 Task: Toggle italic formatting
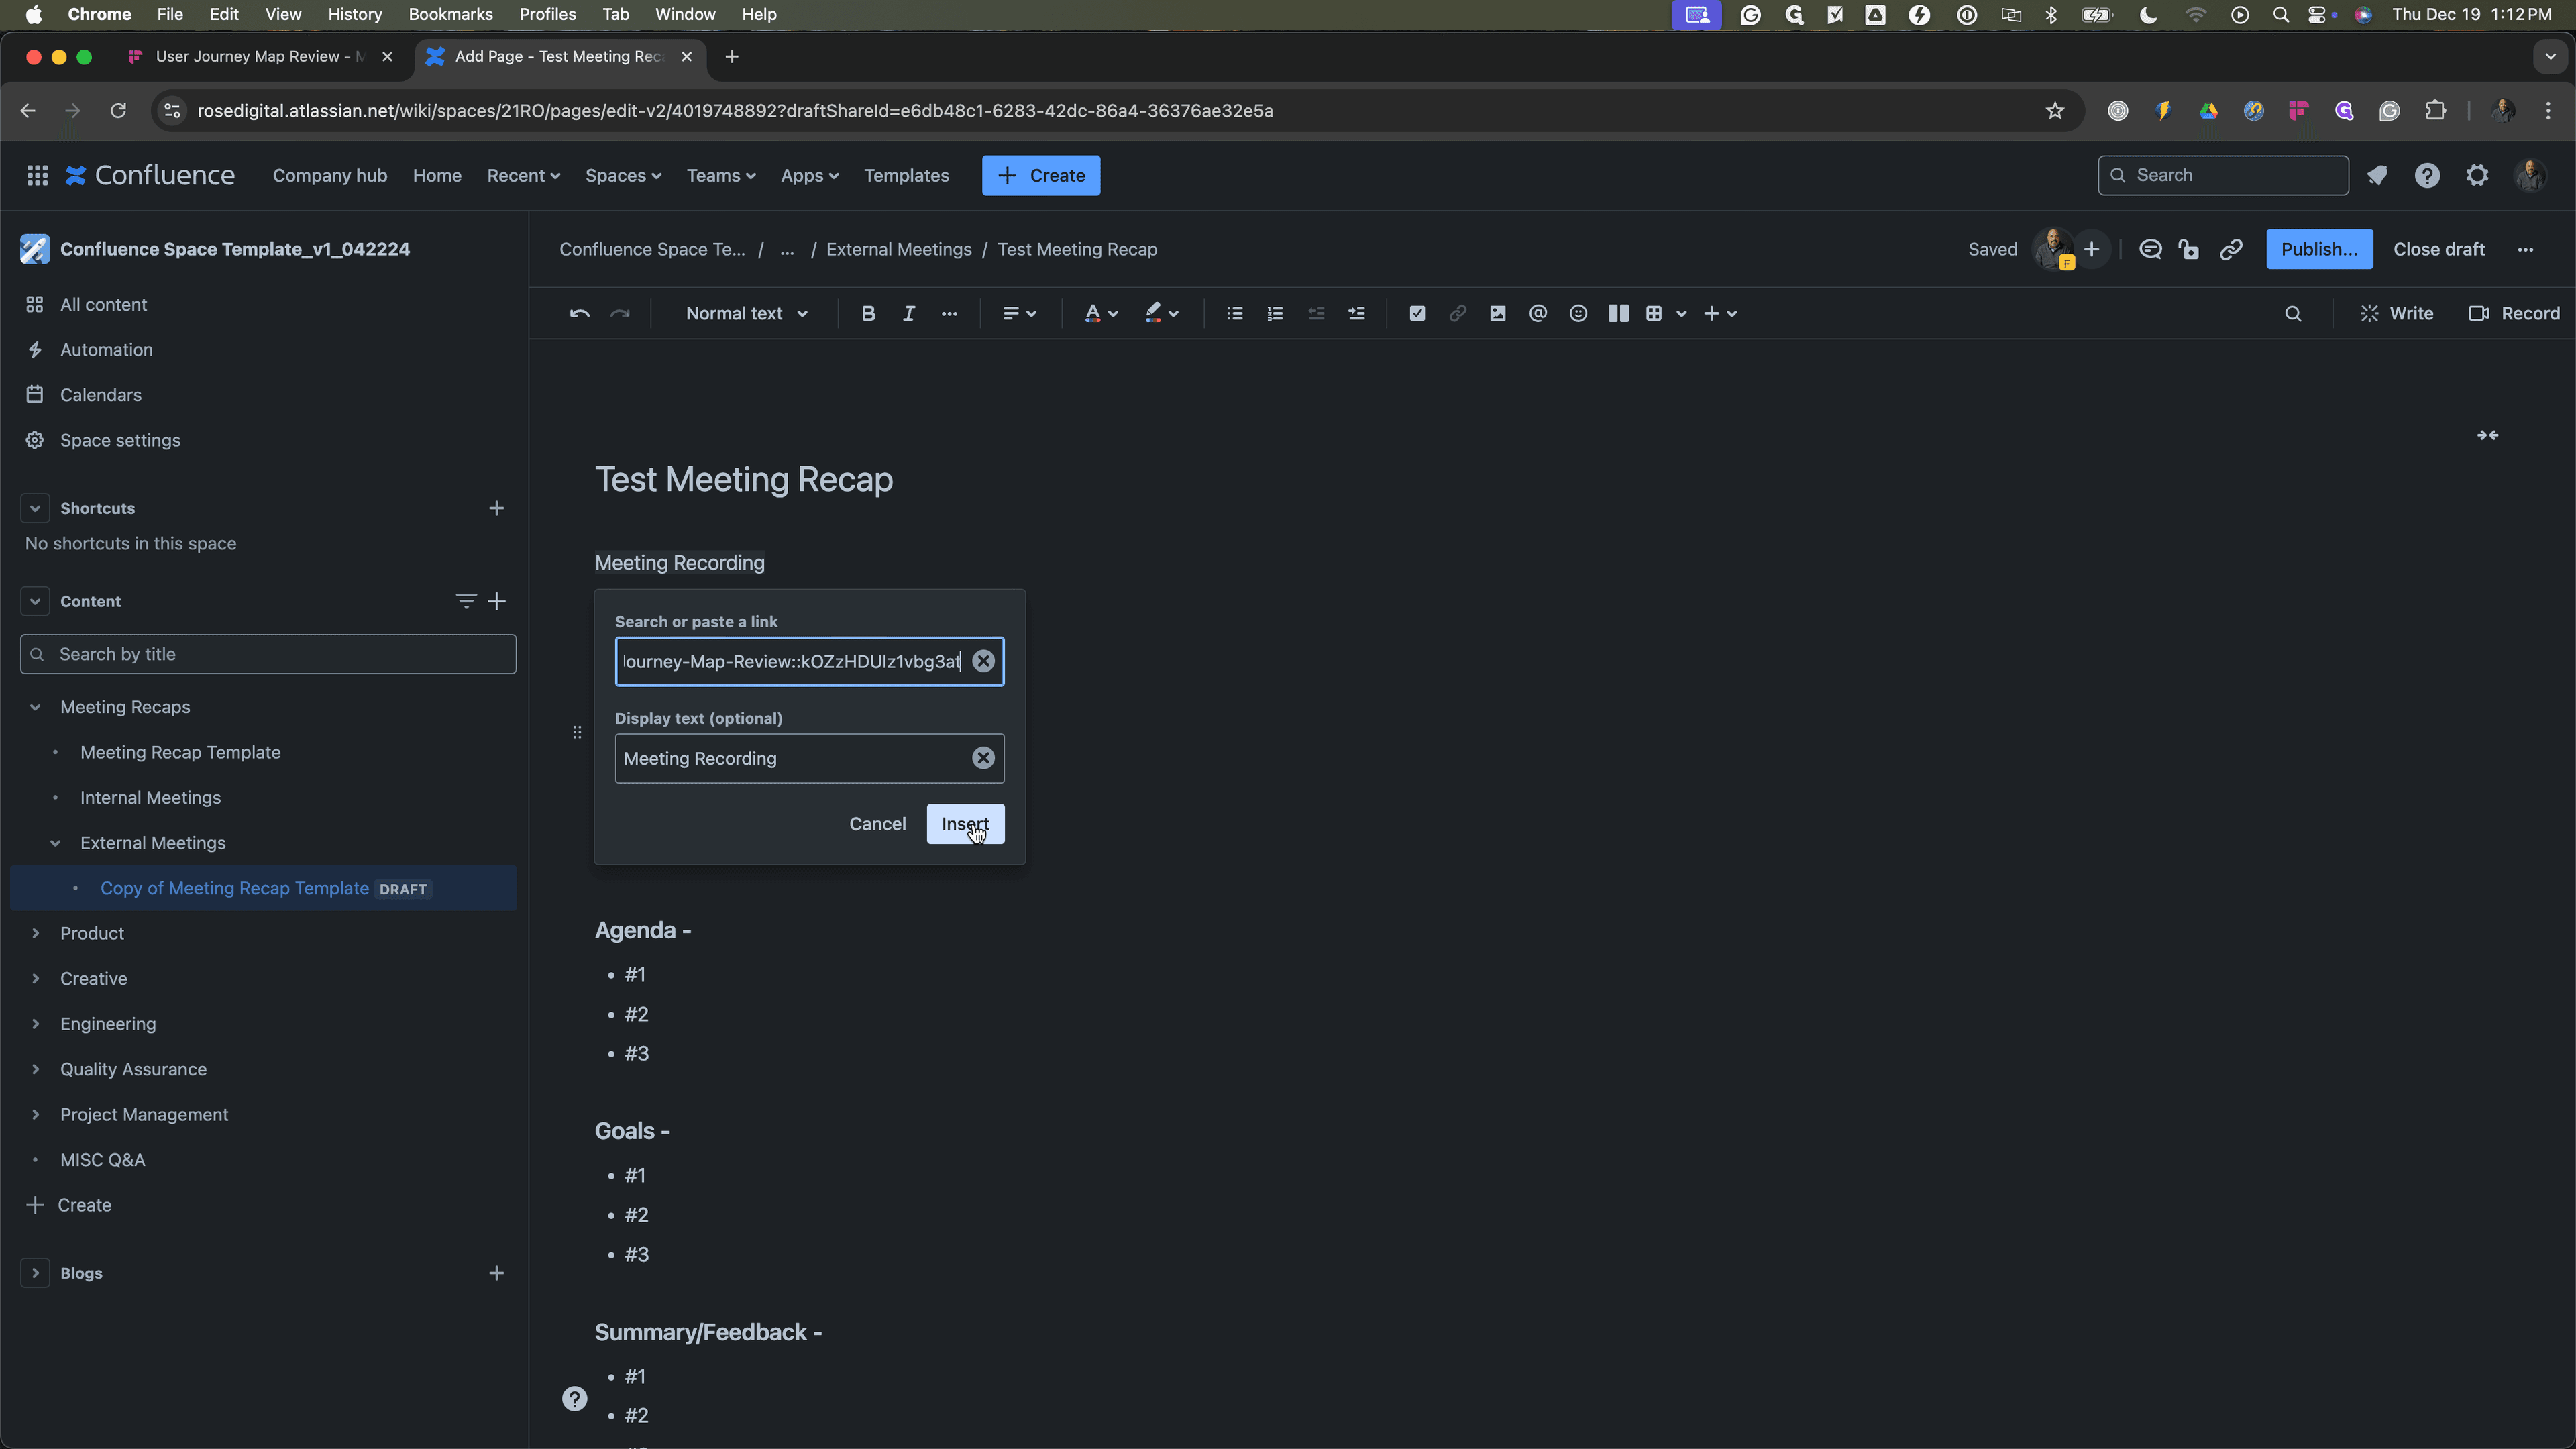908,313
